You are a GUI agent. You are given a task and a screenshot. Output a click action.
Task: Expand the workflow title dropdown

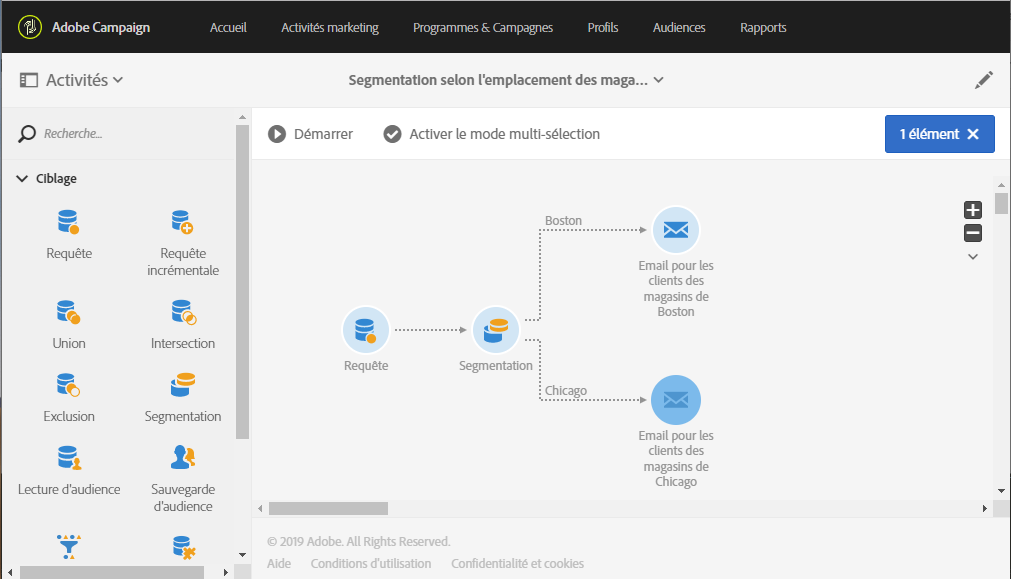tap(659, 80)
